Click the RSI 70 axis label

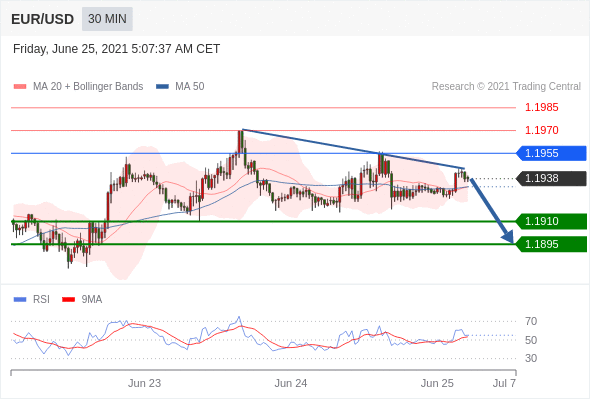point(531,321)
